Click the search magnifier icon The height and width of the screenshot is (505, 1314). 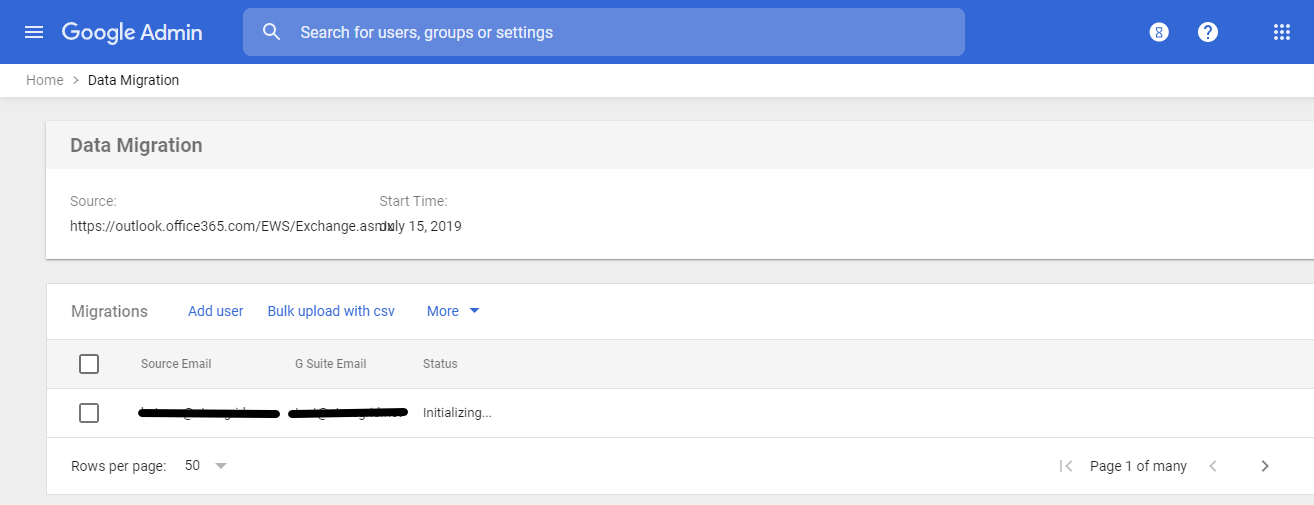coord(271,32)
